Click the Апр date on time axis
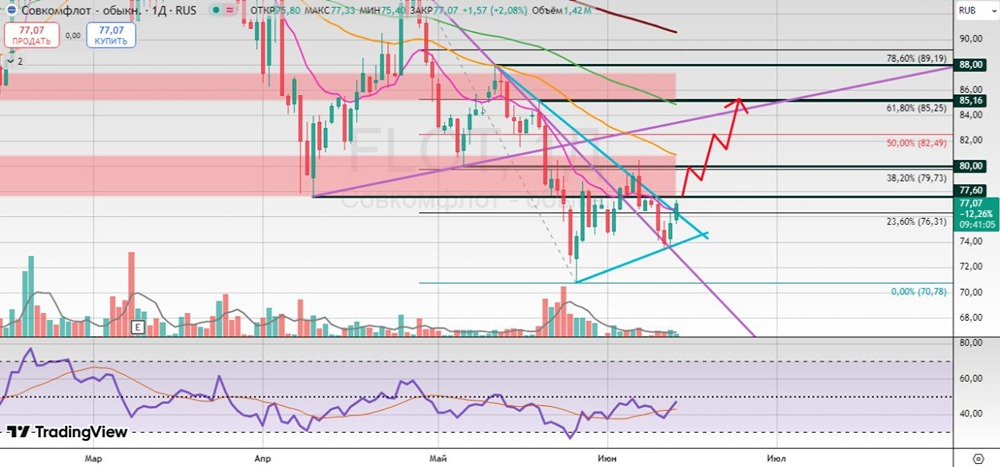Image resolution: width=1000 pixels, height=467 pixels. (261, 459)
